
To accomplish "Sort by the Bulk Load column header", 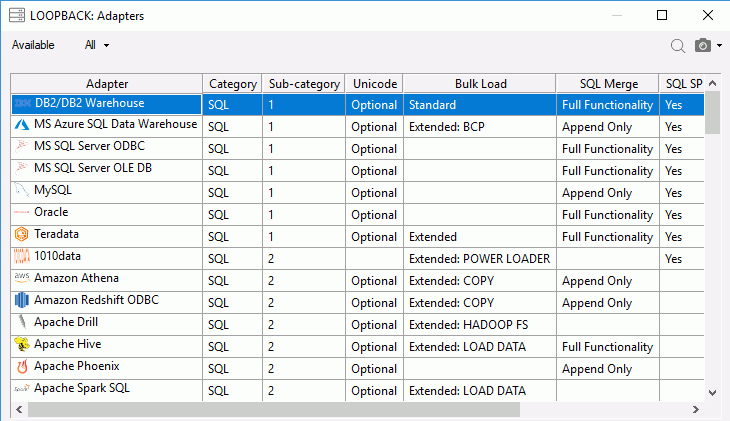I will [480, 84].
